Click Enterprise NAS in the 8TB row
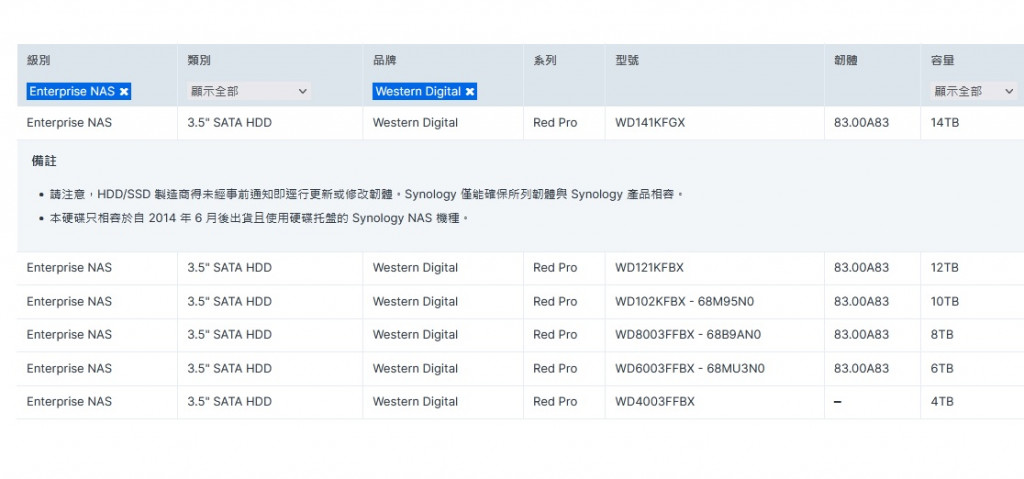 point(69,335)
